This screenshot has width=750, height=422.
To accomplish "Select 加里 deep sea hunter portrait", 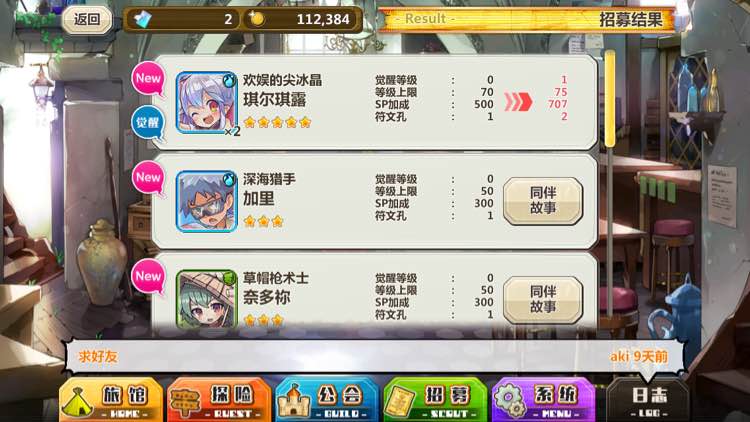I will pos(207,201).
